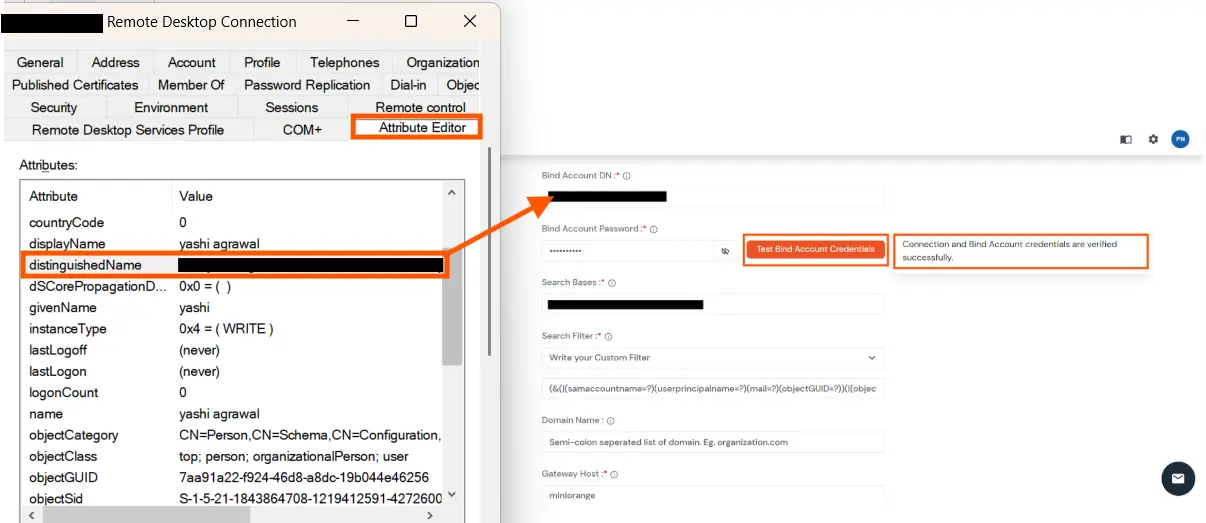This screenshot has width=1206, height=523.
Task: Open the PN user avatar menu
Action: pos(1180,139)
